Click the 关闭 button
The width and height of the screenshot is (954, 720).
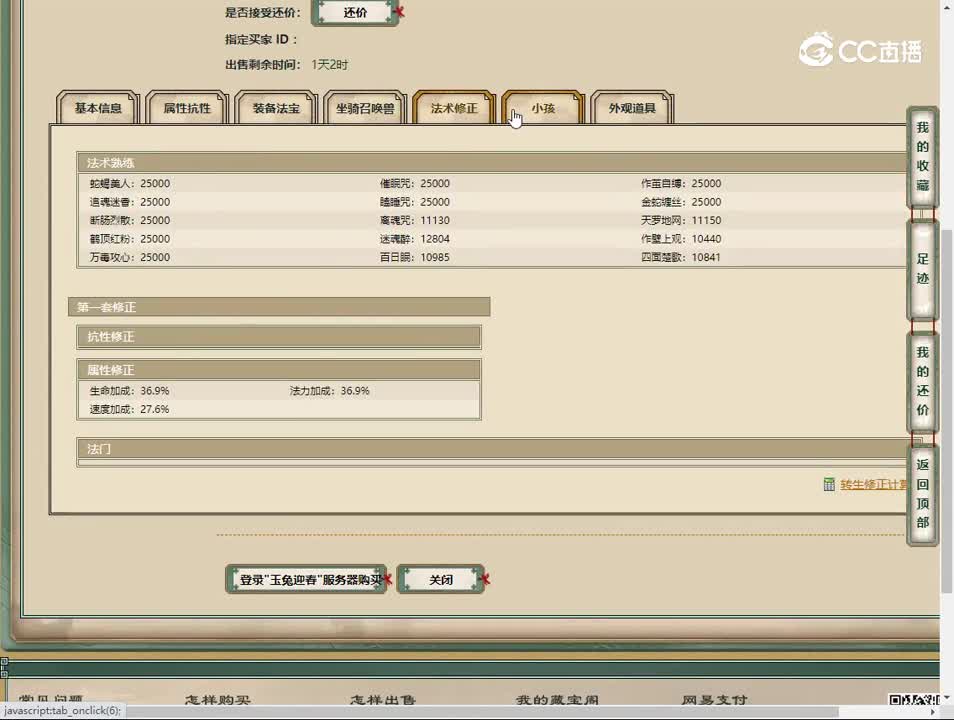(441, 579)
